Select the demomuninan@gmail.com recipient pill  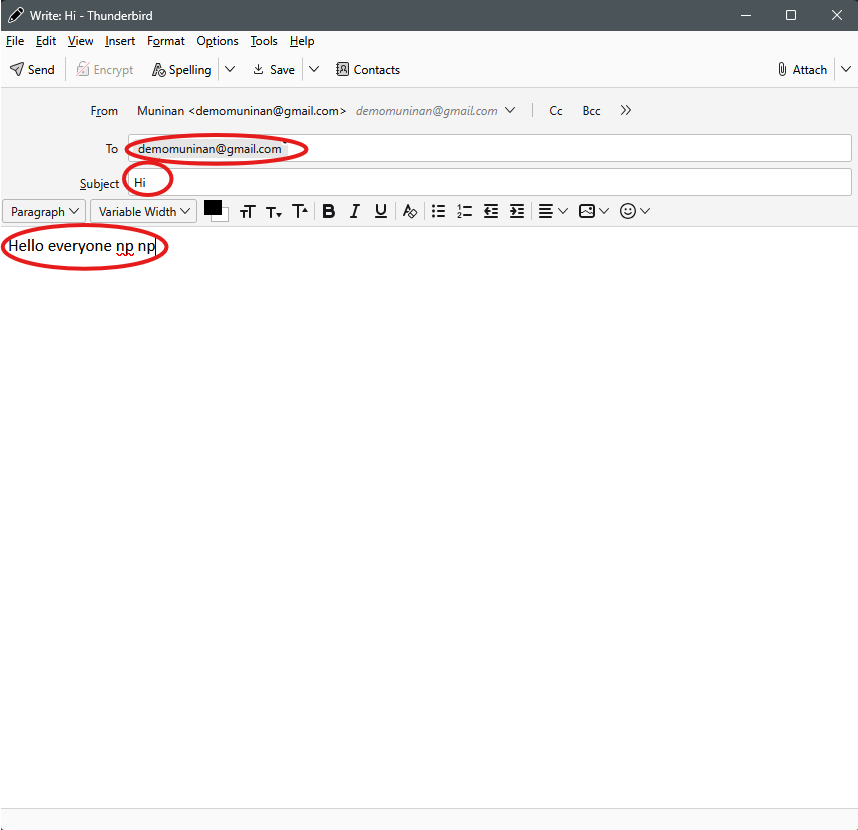[x=210, y=149]
